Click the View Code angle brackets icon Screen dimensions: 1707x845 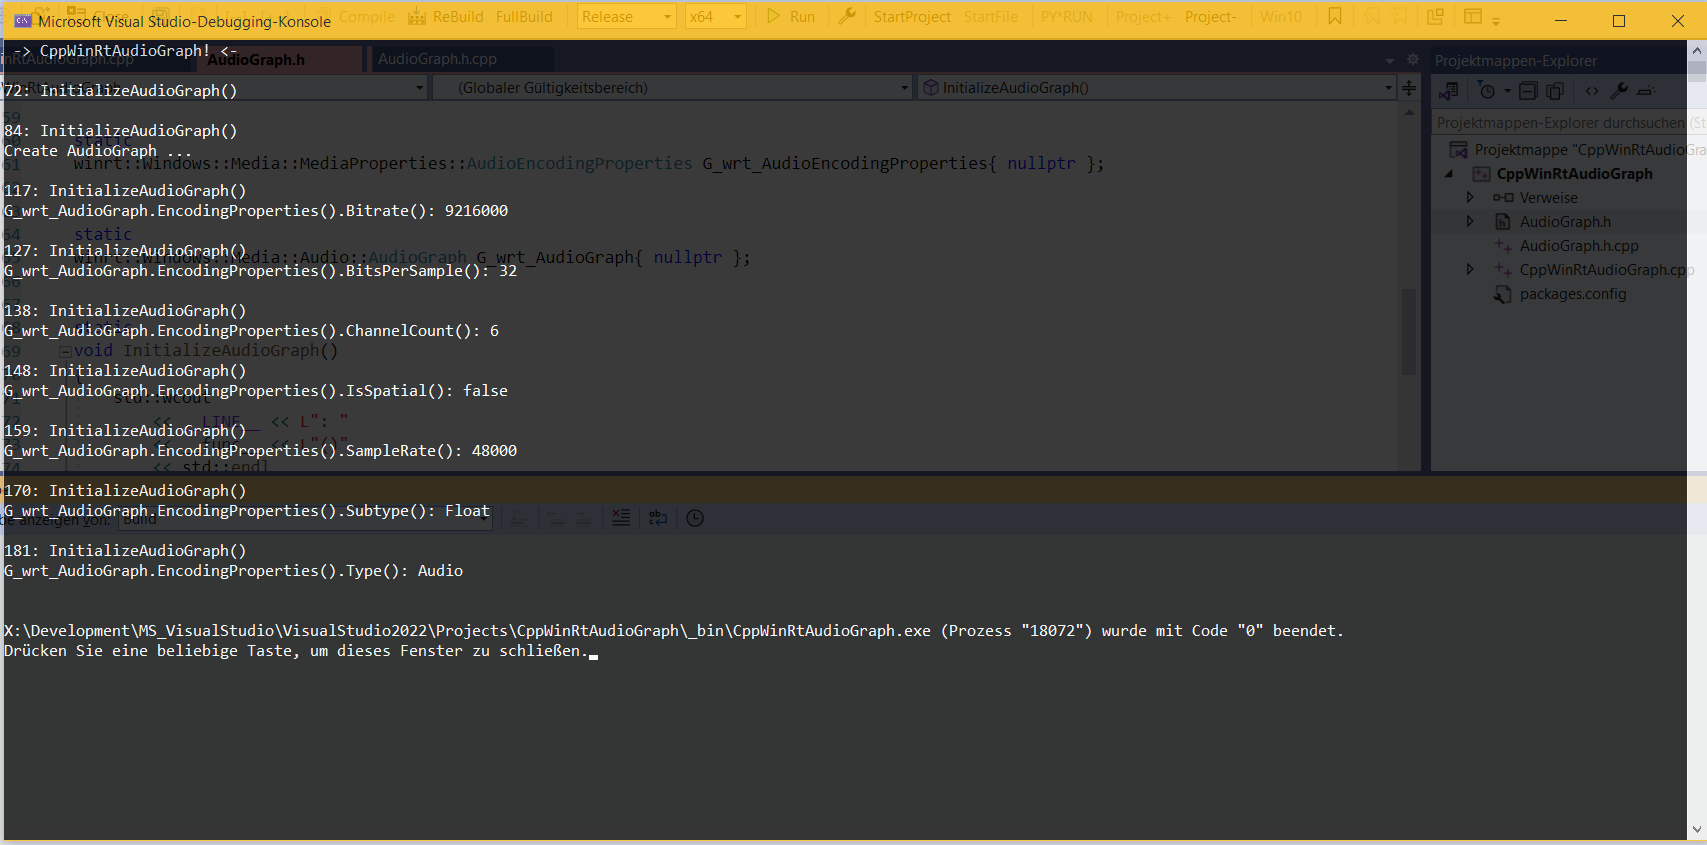(x=1592, y=91)
